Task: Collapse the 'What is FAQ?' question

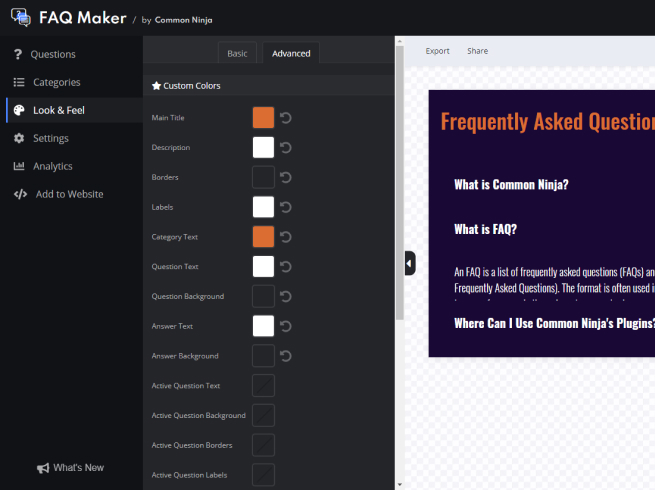Action: pyautogui.click(x=485, y=229)
